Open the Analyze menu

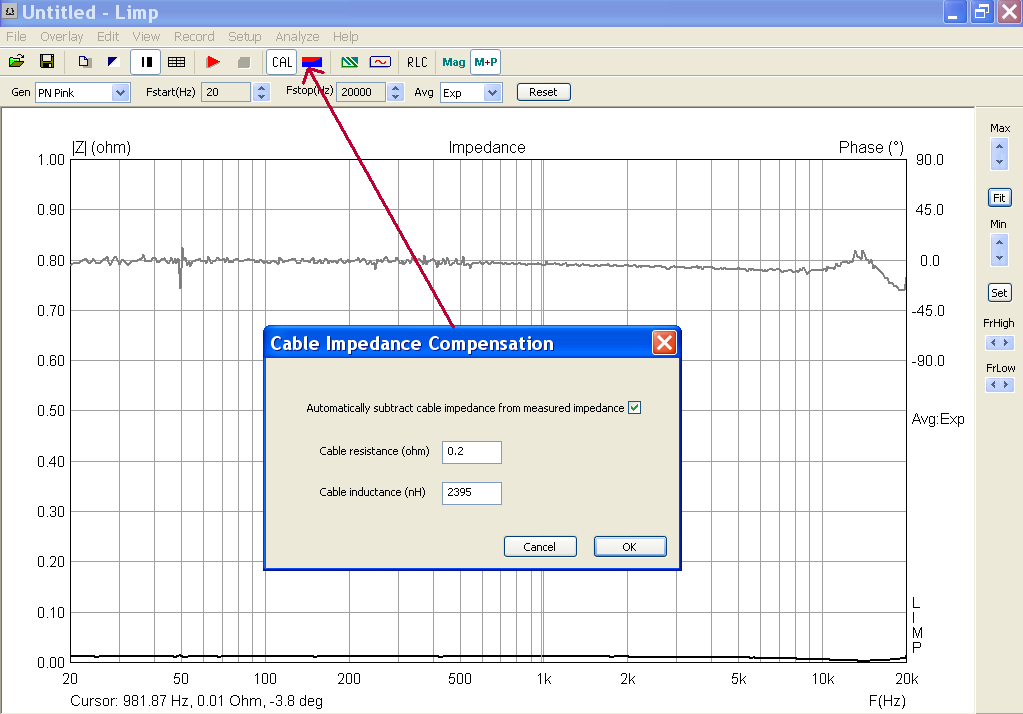(297, 37)
